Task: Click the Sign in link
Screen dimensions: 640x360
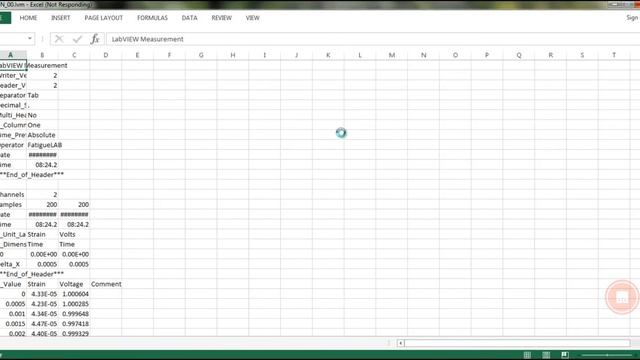Action: pyautogui.click(x=632, y=18)
